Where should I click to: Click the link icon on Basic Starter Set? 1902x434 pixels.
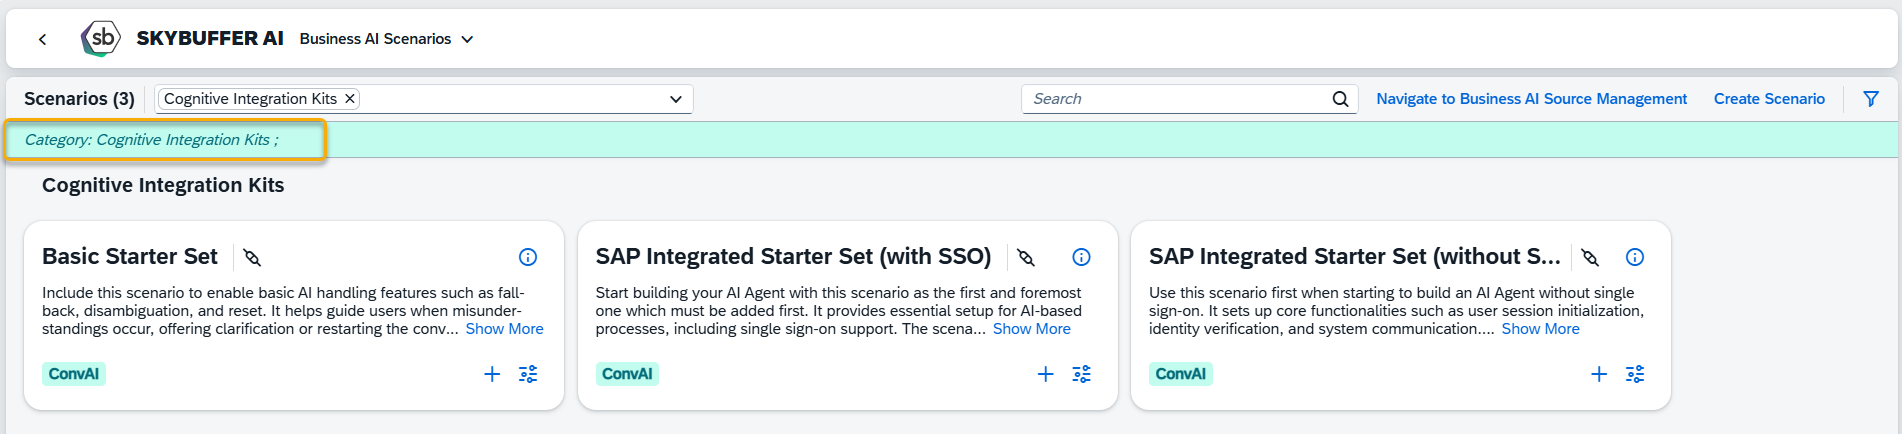tap(252, 257)
